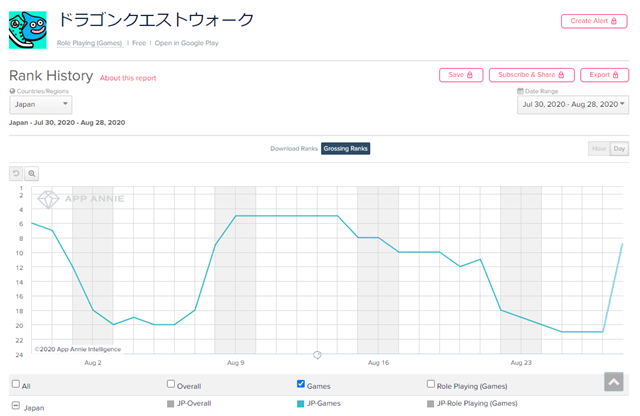Click the Dragon Quest Walk app icon
The image size is (640, 416).
click(x=28, y=30)
